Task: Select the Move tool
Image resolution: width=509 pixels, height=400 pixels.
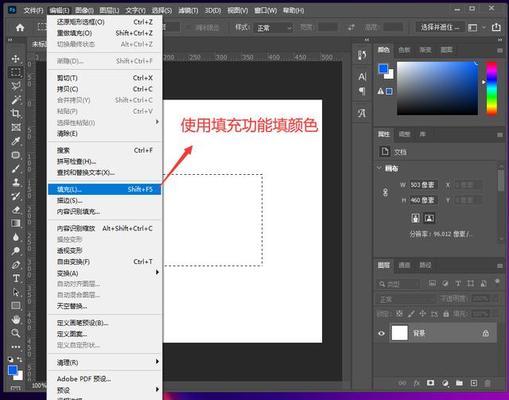Action: click(x=16, y=59)
